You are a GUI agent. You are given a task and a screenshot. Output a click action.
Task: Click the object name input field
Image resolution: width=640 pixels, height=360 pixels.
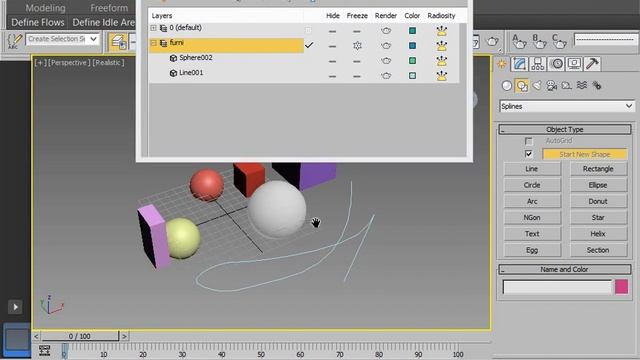coord(557,287)
